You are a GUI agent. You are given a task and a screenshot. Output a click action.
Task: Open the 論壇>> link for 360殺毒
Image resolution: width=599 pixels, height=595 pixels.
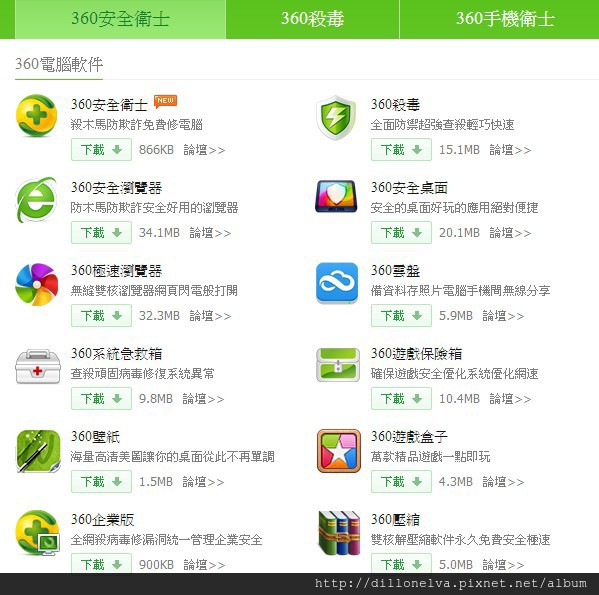point(510,150)
